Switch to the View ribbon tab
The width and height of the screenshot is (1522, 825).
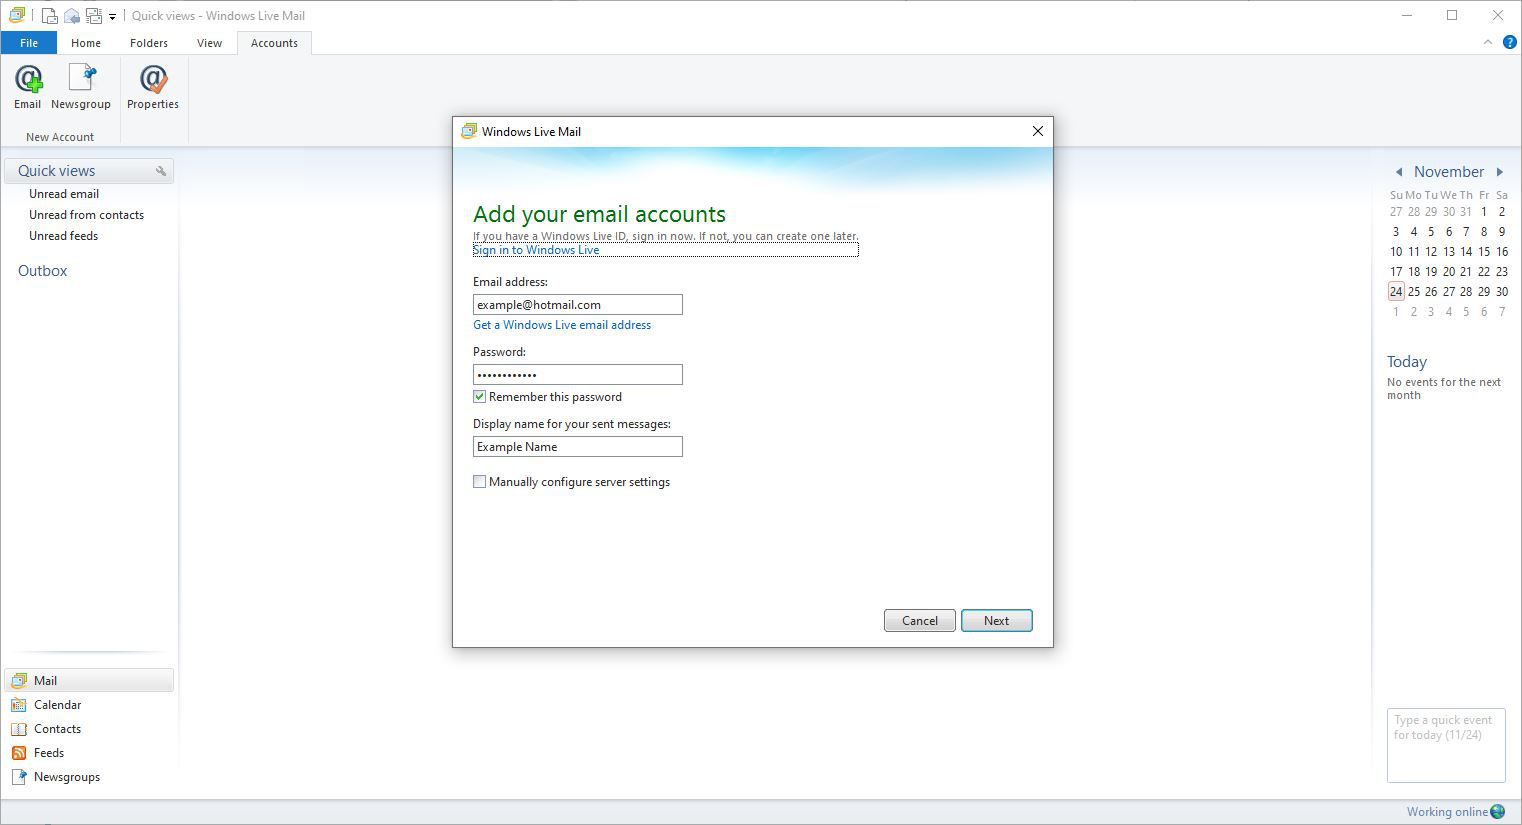click(x=210, y=43)
